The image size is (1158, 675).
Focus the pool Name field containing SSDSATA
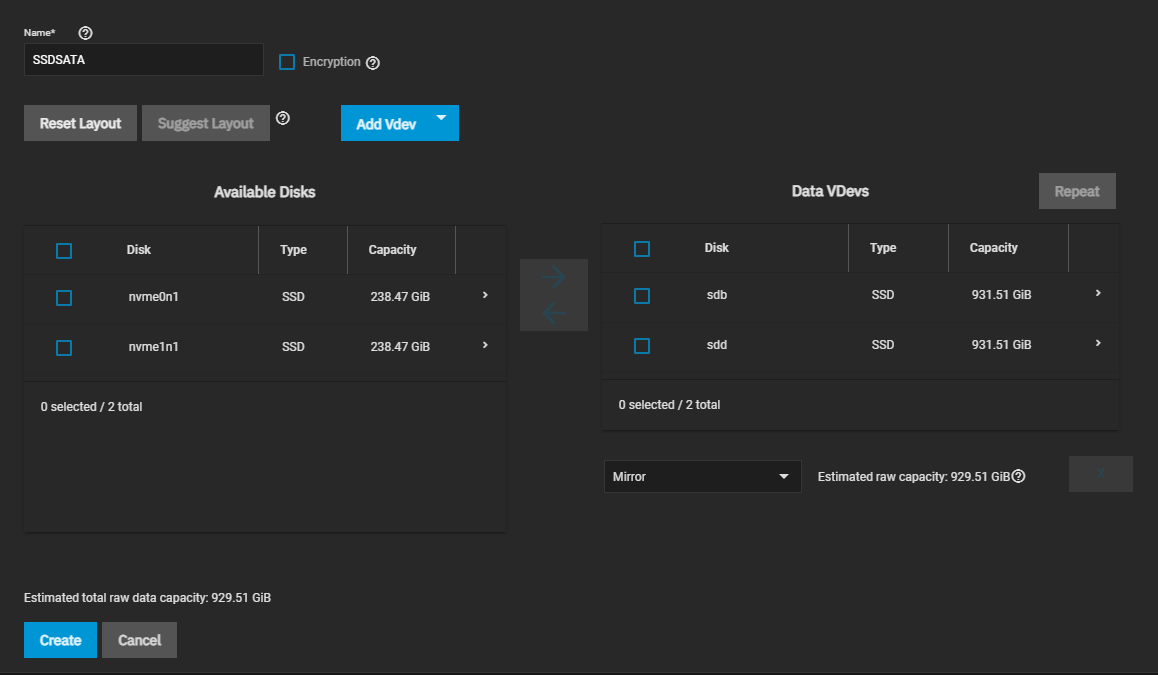[x=143, y=60]
